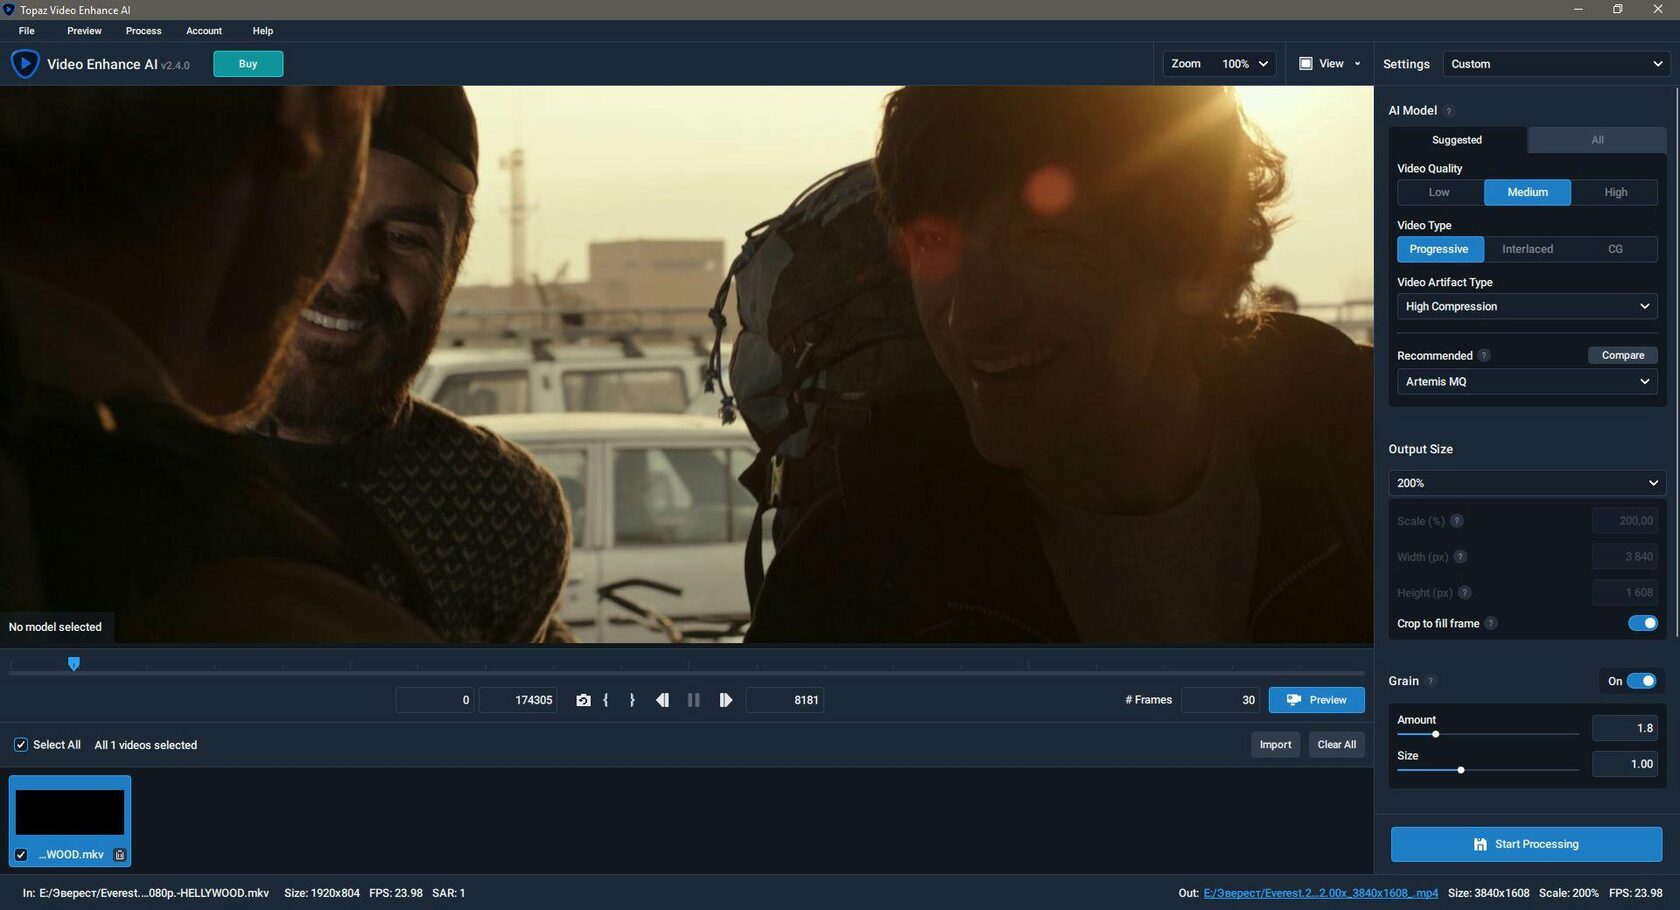Image resolution: width=1680 pixels, height=910 pixels.
Task: Set trim end with right brace icon
Action: 632,700
